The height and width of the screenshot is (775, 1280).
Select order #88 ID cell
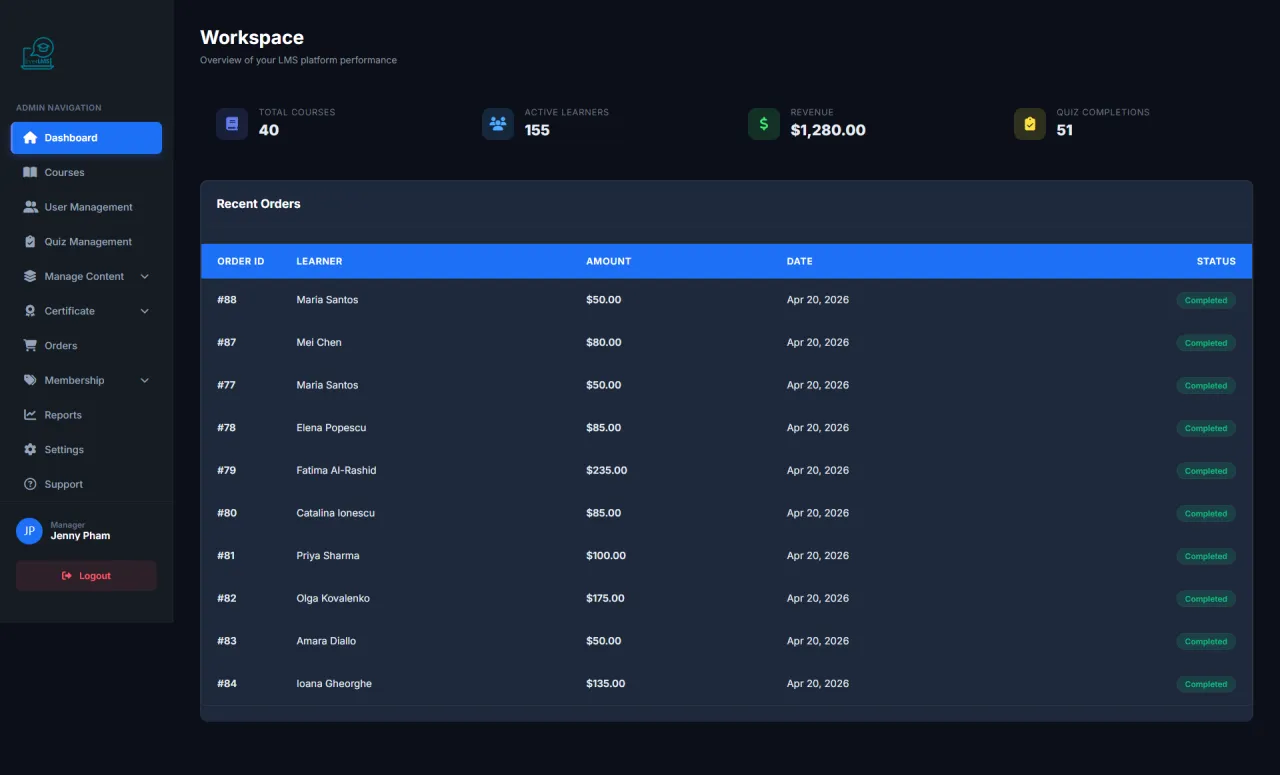click(227, 300)
